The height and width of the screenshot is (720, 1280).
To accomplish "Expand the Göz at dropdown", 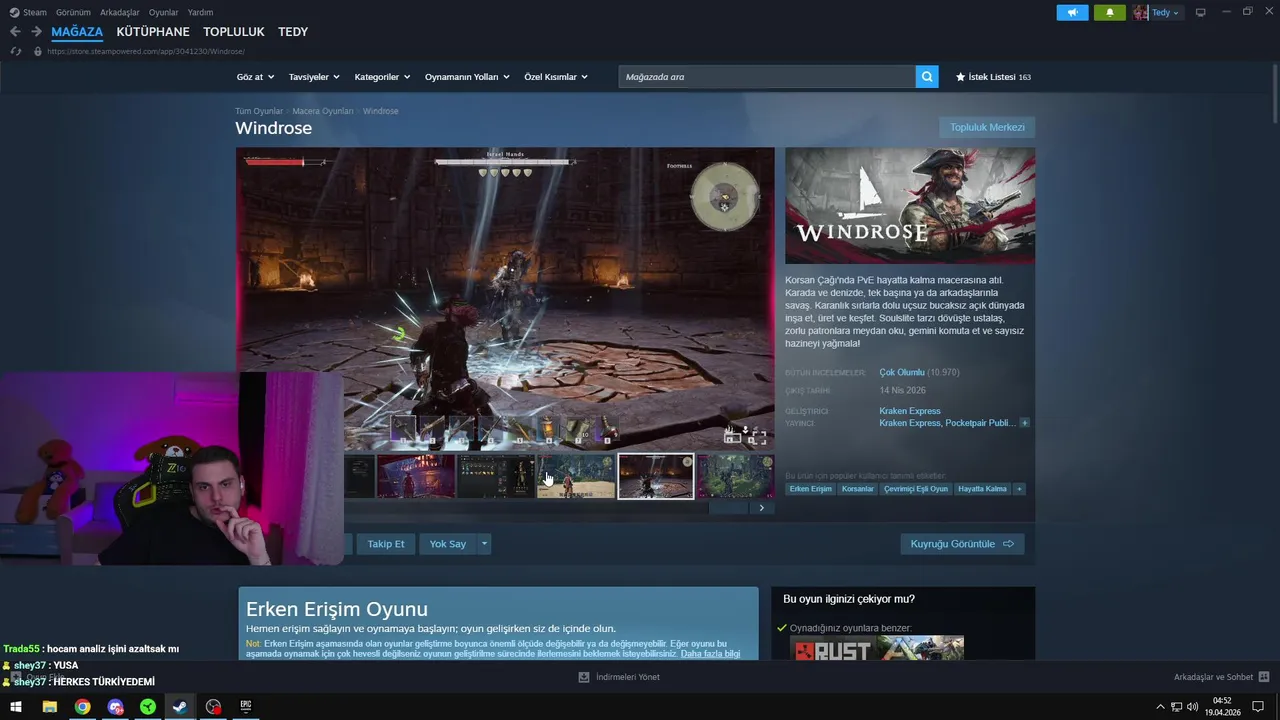I will click(255, 77).
